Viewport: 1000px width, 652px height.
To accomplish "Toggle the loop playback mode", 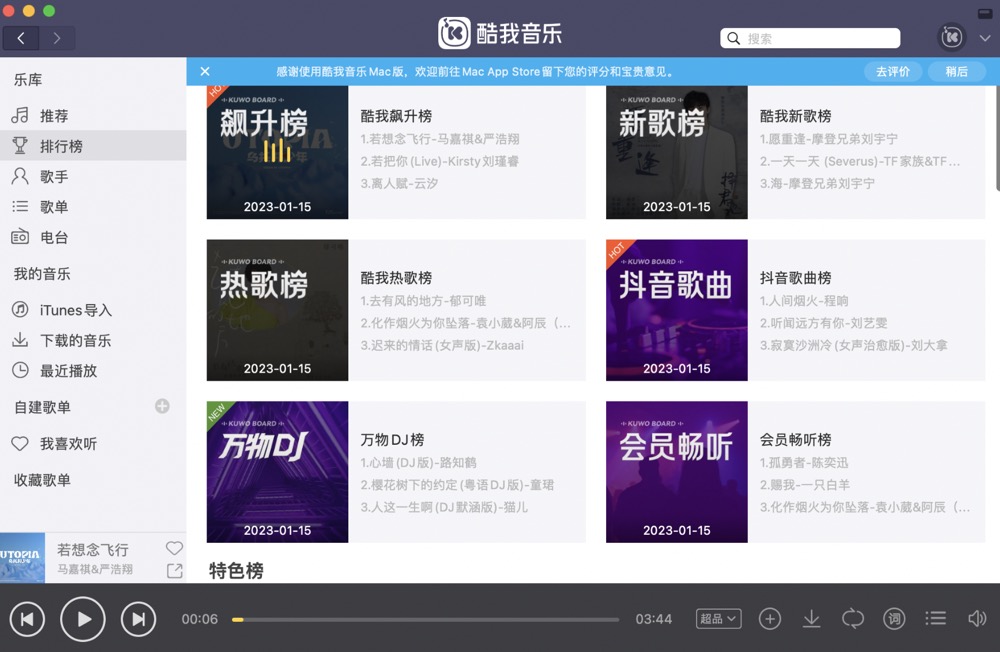I will (853, 618).
